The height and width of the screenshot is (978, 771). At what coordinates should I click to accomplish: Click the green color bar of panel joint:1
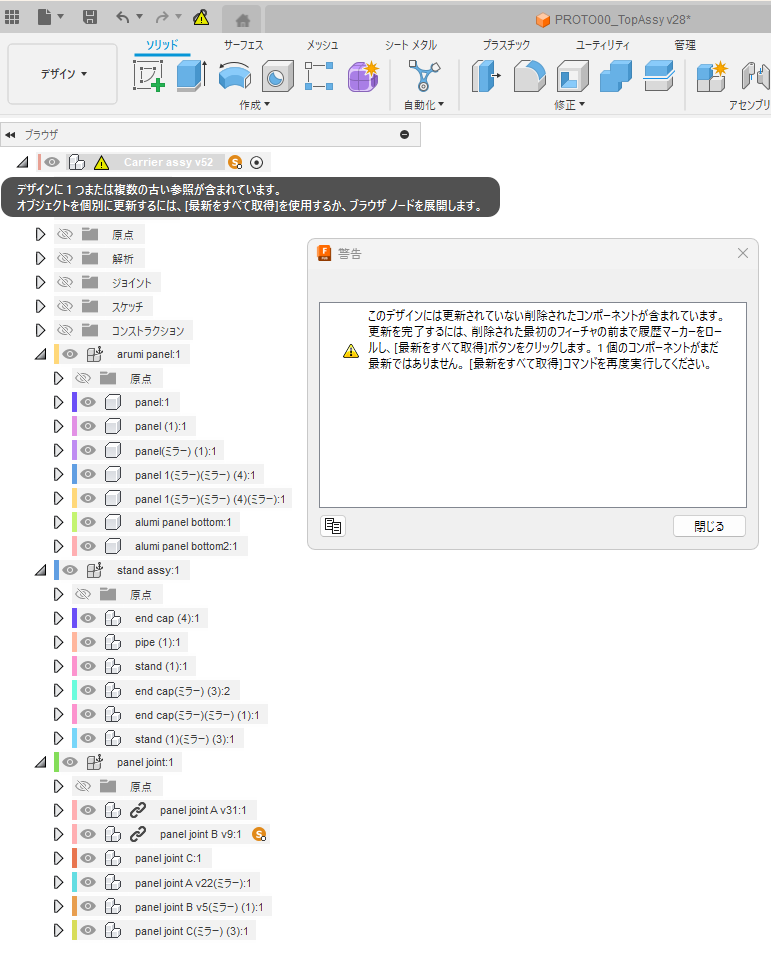[x=56, y=762]
